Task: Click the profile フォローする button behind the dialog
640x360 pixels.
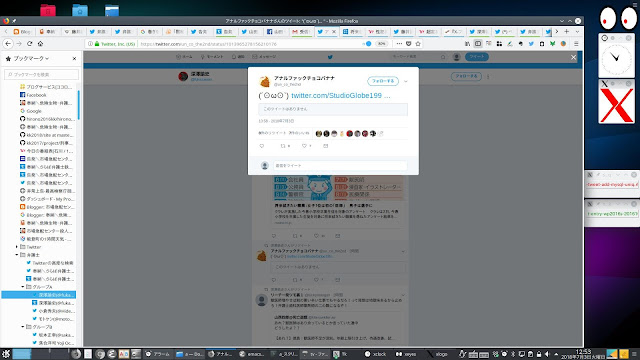Action: point(466,76)
